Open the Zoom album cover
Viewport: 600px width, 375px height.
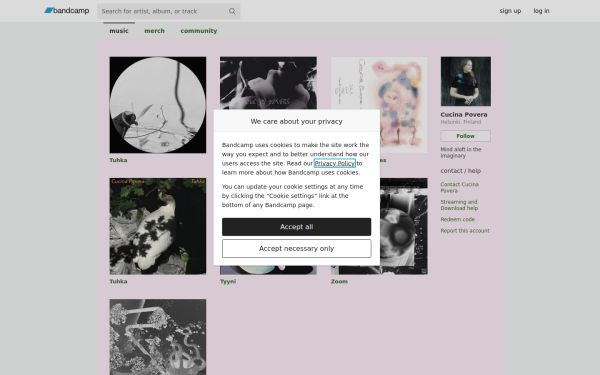click(x=404, y=226)
